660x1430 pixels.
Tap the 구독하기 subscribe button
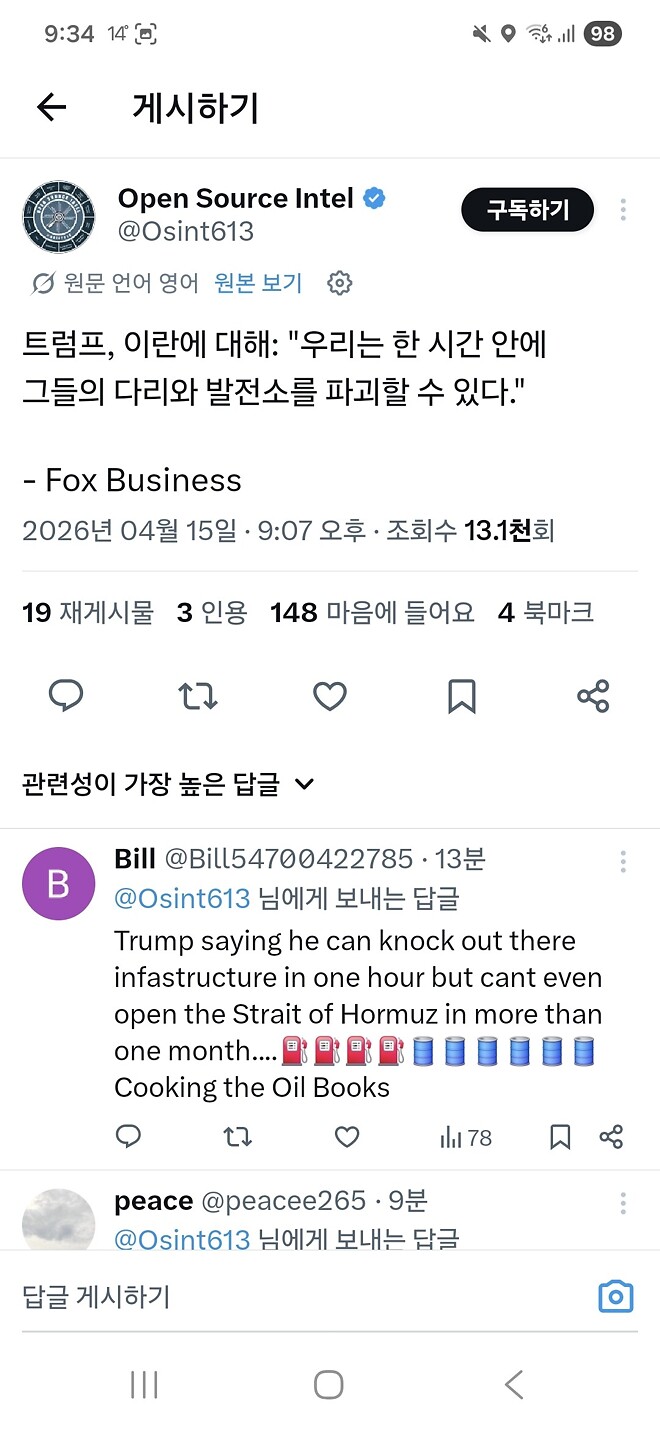527,210
